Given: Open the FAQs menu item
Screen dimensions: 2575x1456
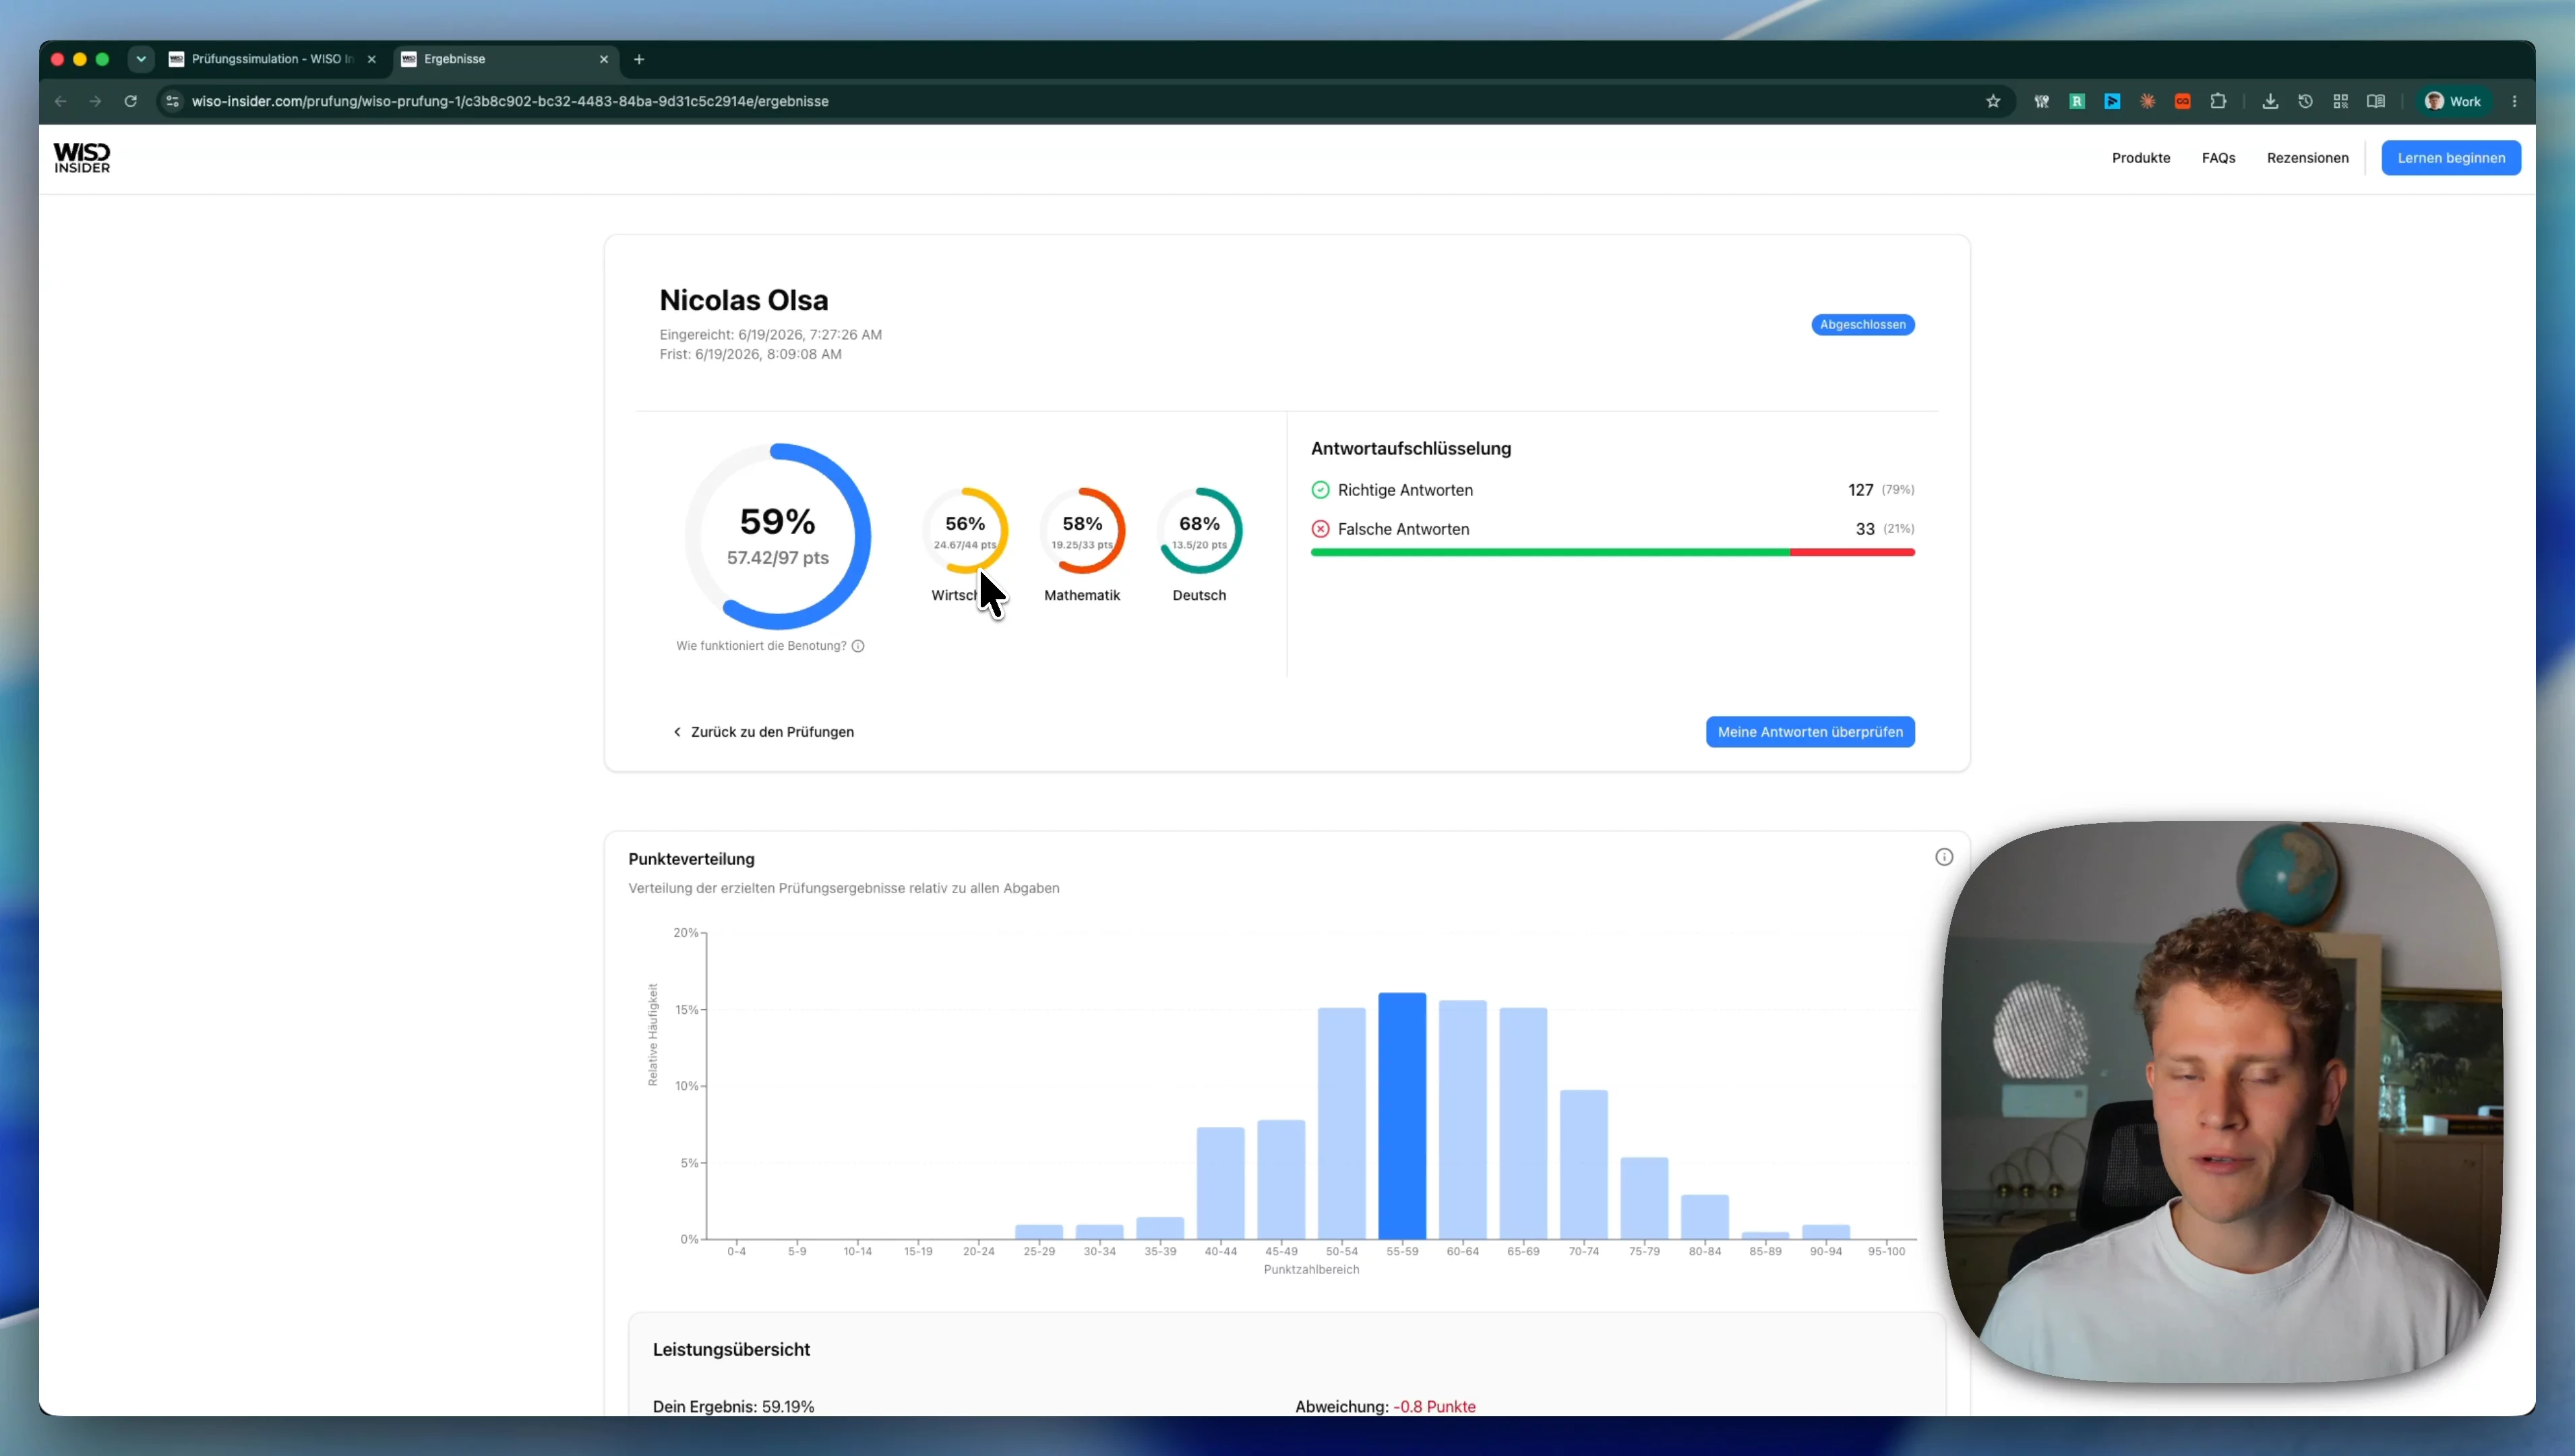Looking at the screenshot, I should pos(2218,158).
